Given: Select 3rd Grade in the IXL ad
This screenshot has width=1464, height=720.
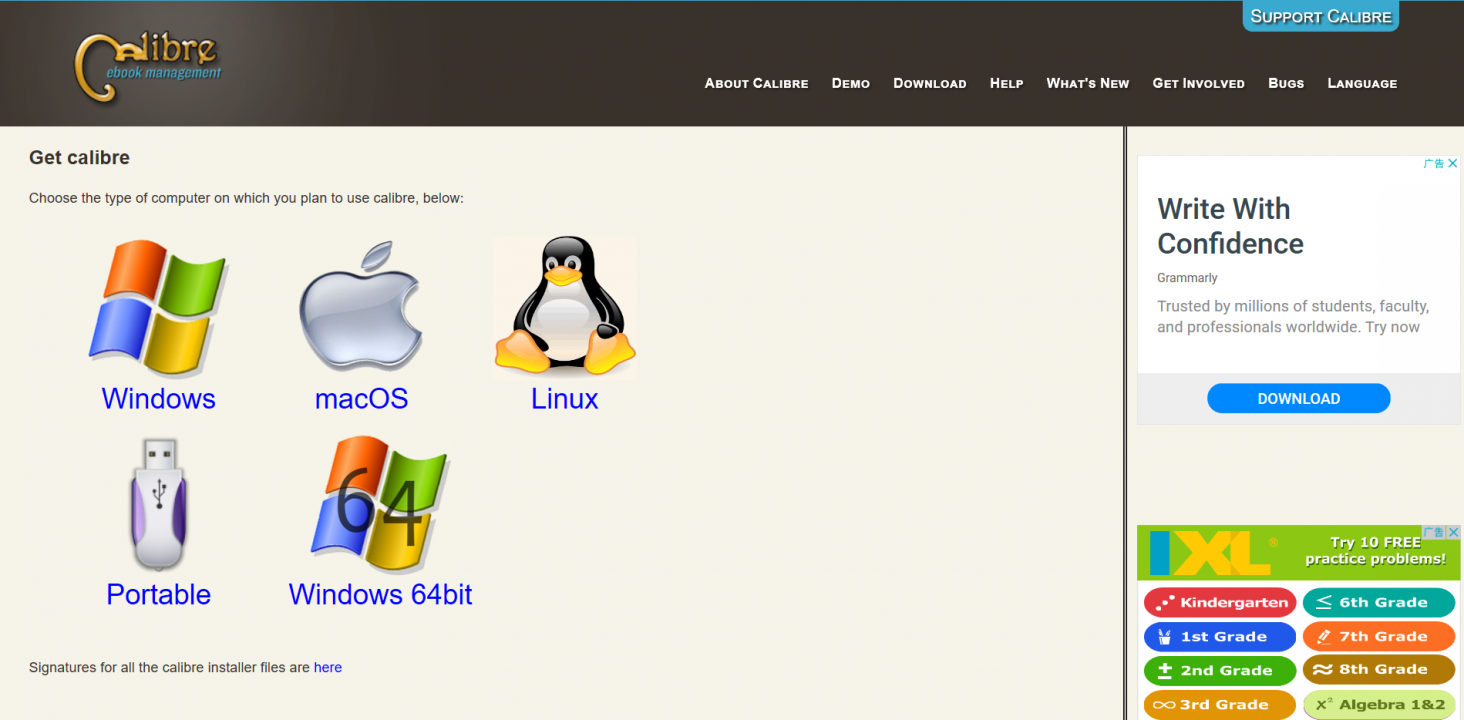Looking at the screenshot, I should pyautogui.click(x=1220, y=705).
